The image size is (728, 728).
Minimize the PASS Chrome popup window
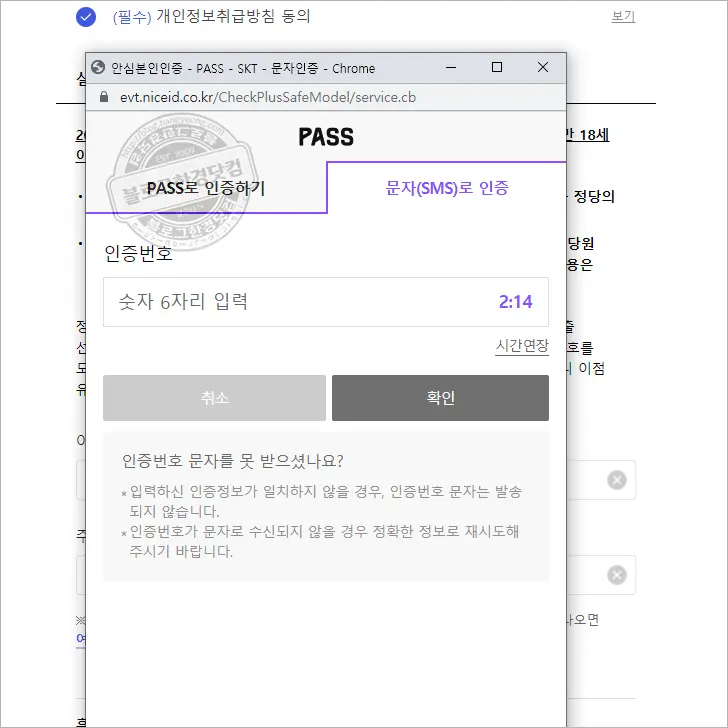[450, 67]
